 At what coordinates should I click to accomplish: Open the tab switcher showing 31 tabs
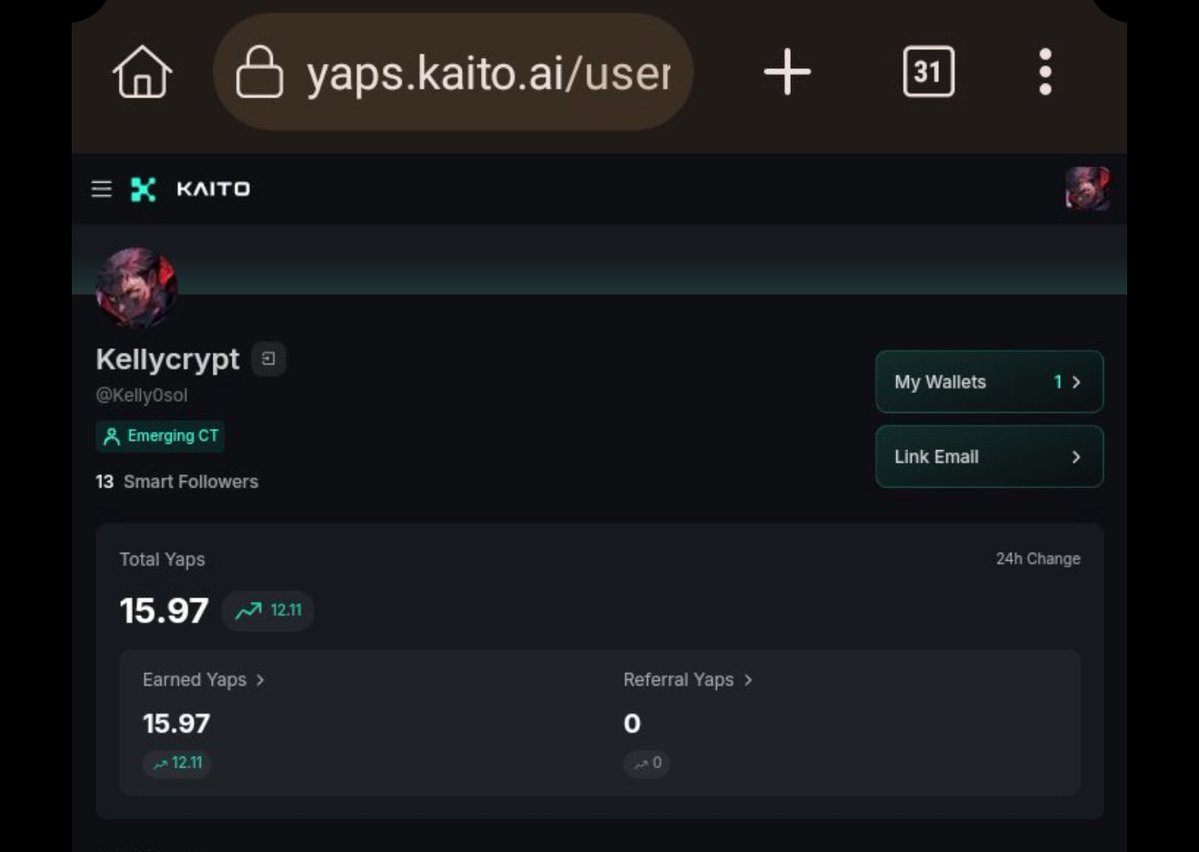[928, 72]
